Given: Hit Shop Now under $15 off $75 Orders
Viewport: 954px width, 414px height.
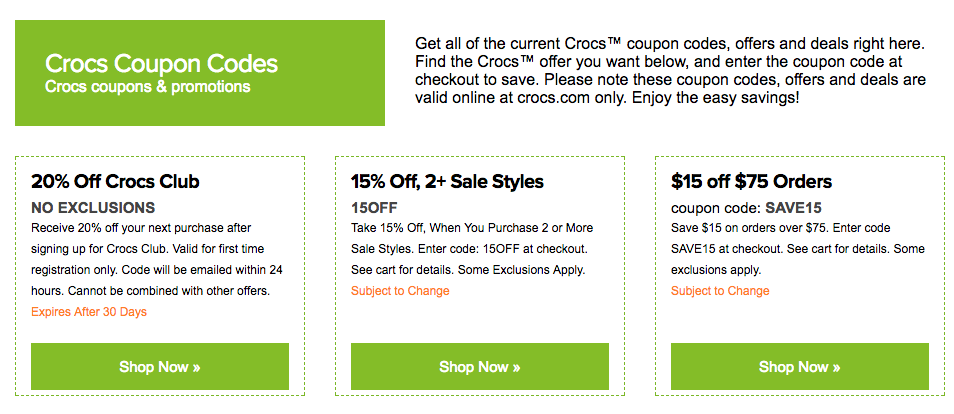Looking at the screenshot, I should click(x=800, y=367).
